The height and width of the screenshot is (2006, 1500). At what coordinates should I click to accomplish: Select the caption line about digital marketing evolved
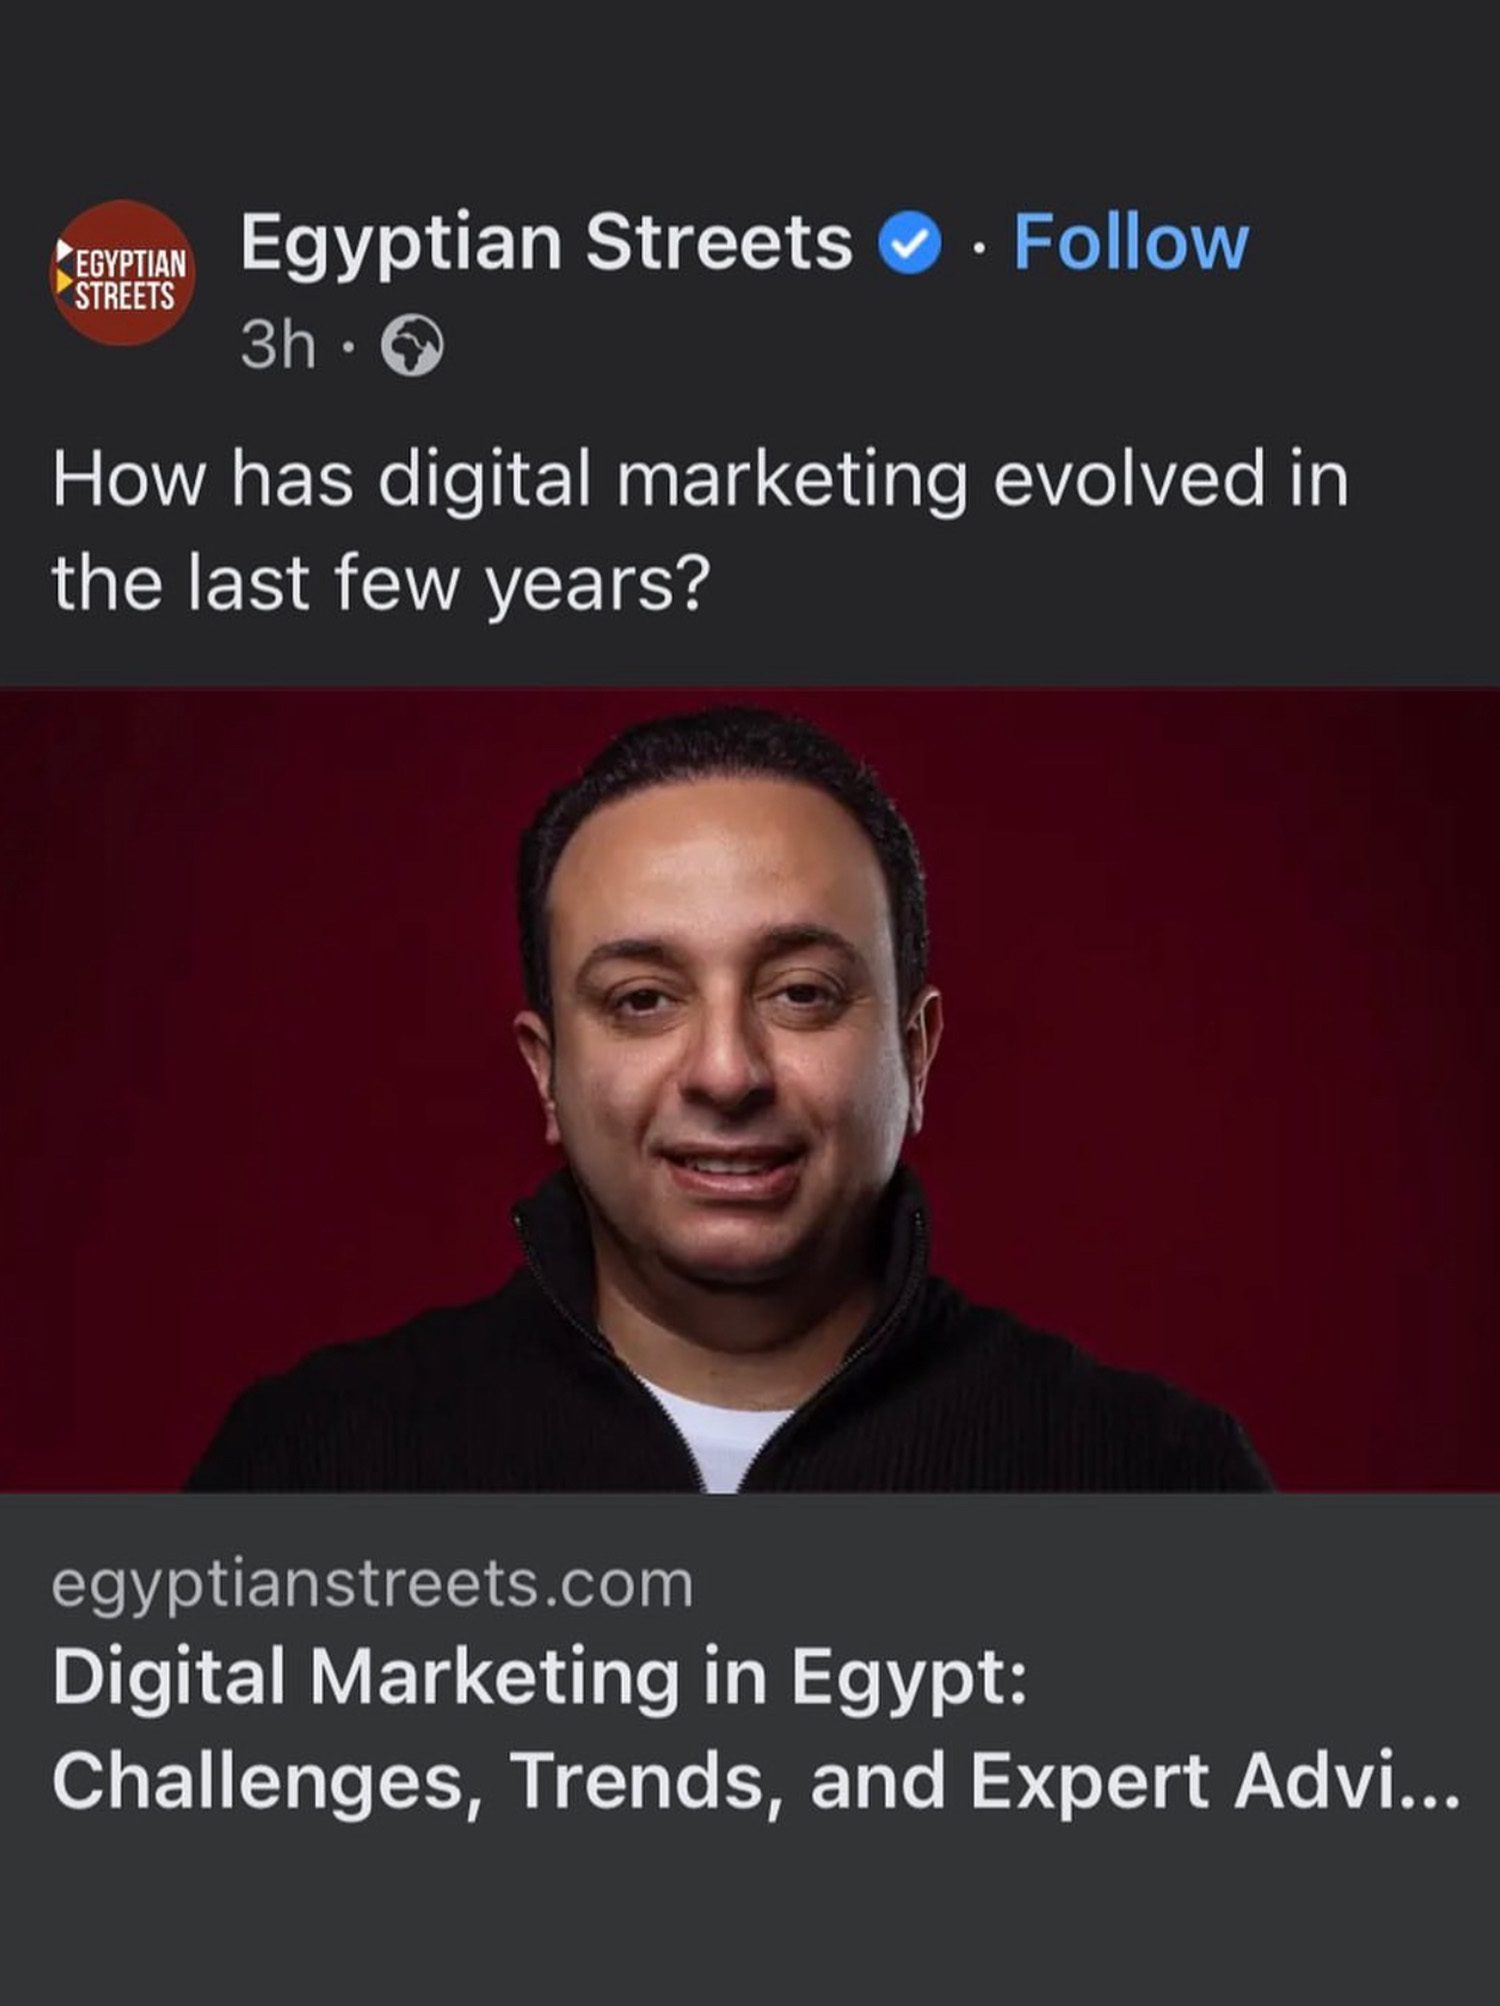[700, 482]
